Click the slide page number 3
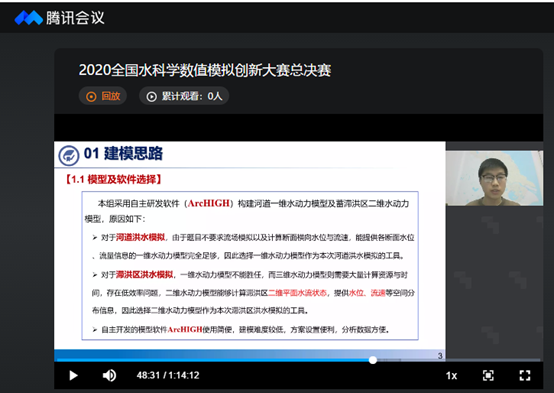This screenshot has width=554, height=393. (440, 356)
